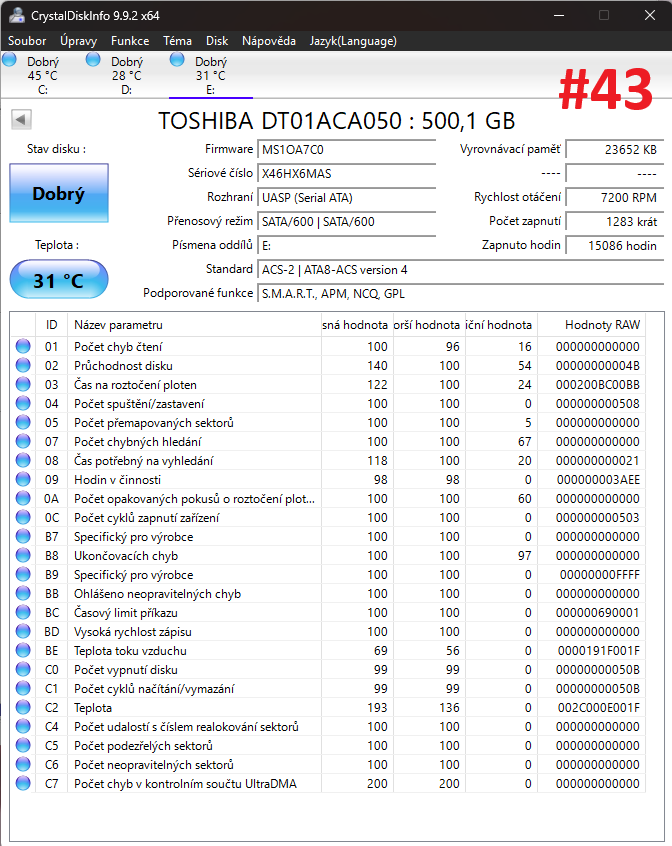Click status icon for Hodin v činnosti
The height and width of the screenshot is (846, 672).
tap(23, 479)
